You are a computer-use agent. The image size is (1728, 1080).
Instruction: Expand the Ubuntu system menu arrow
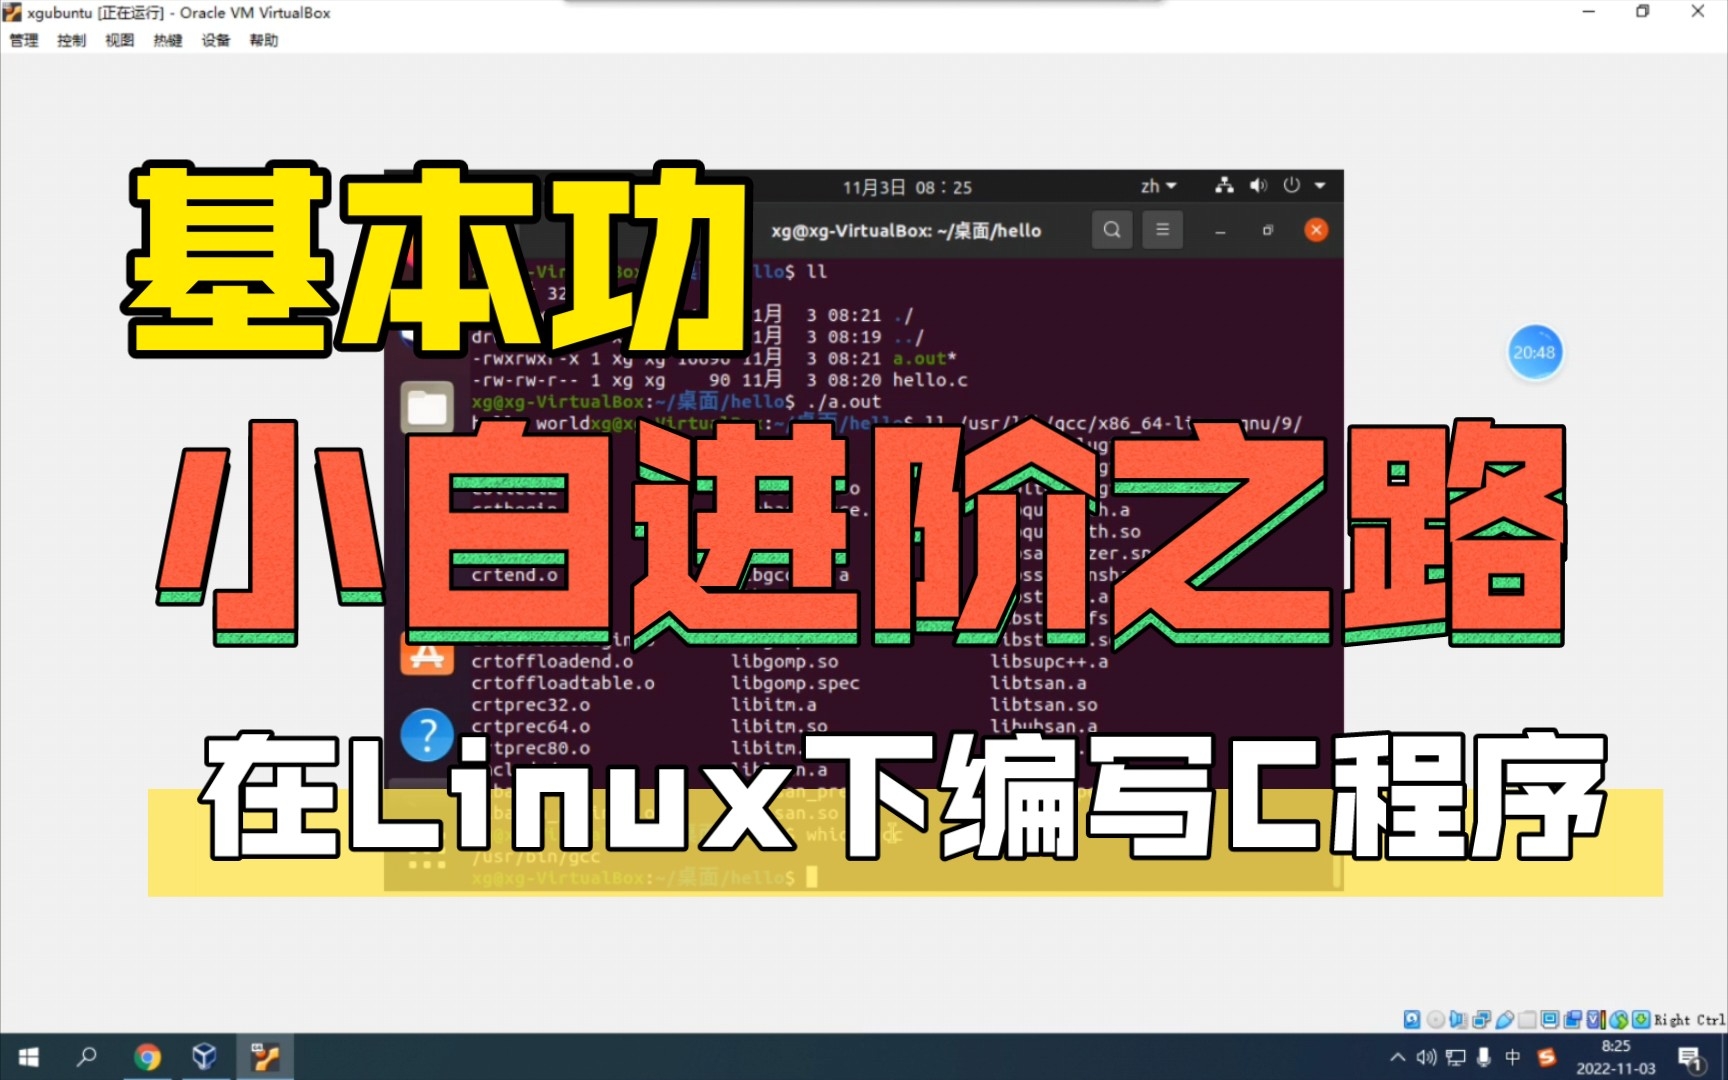(1320, 186)
